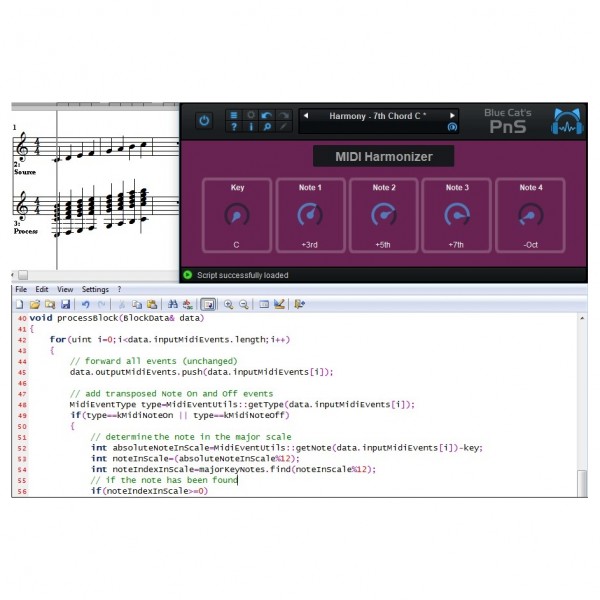Open the Edit menu
This screenshot has width=600, height=600.
point(42,289)
